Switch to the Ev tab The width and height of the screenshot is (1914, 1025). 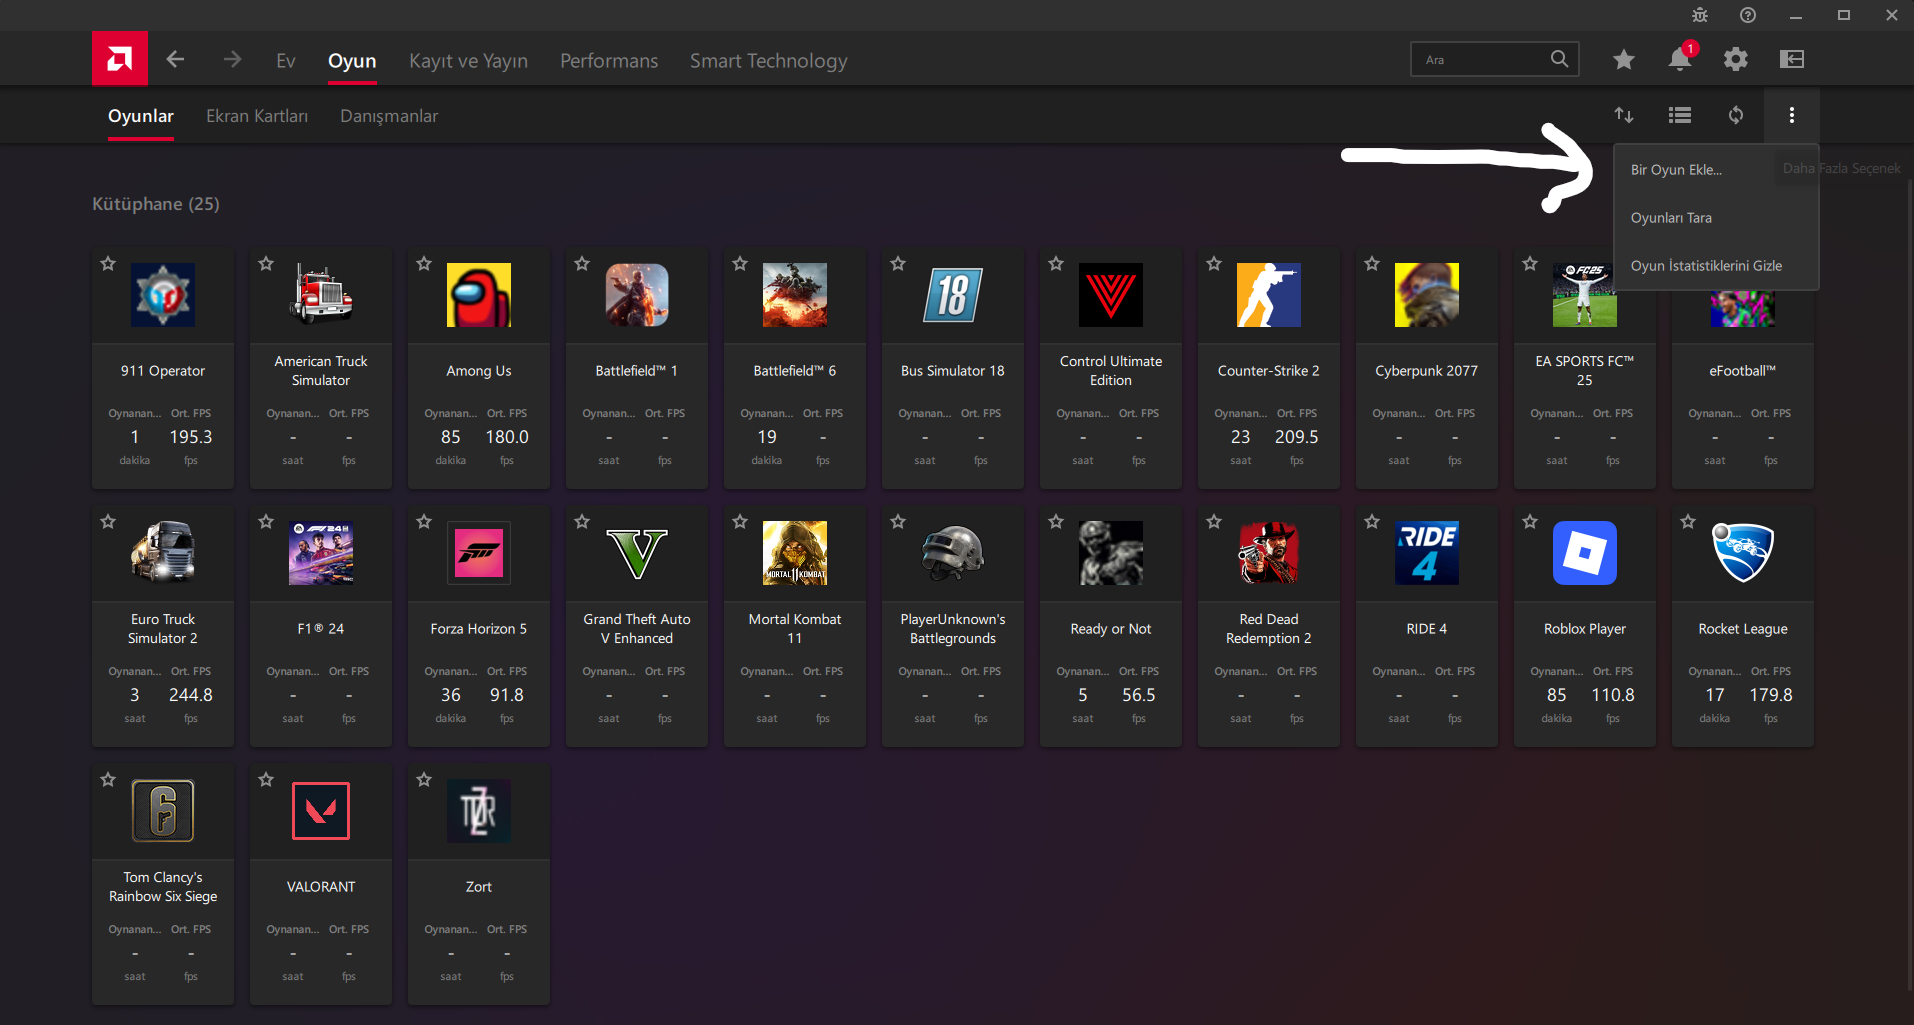tap(286, 61)
